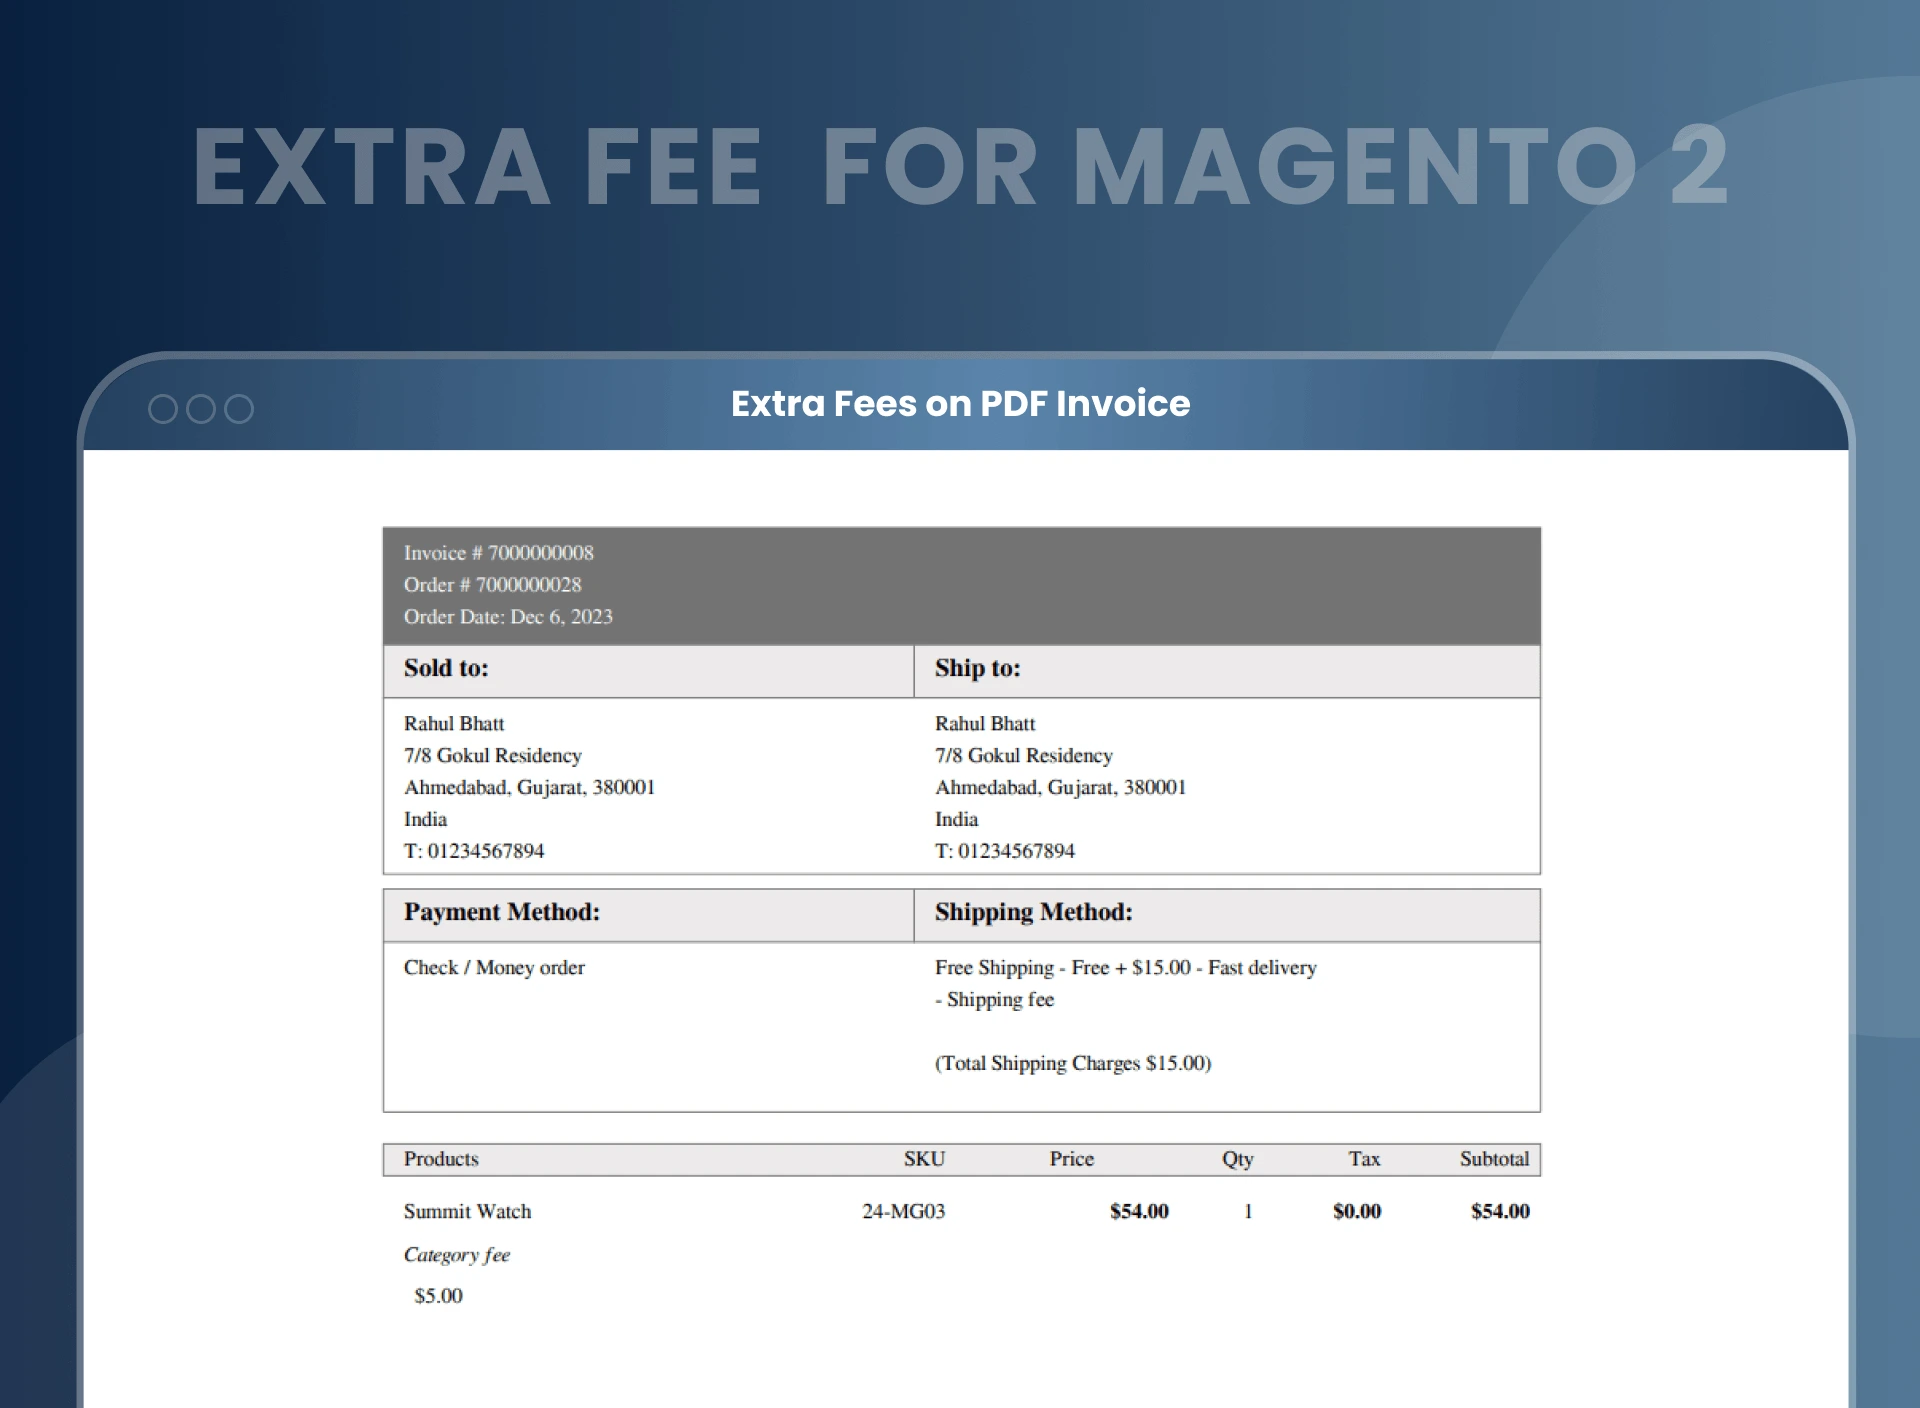Select the 'Invoice # 7000000008' text
This screenshot has height=1408, width=1920.
pos(498,553)
